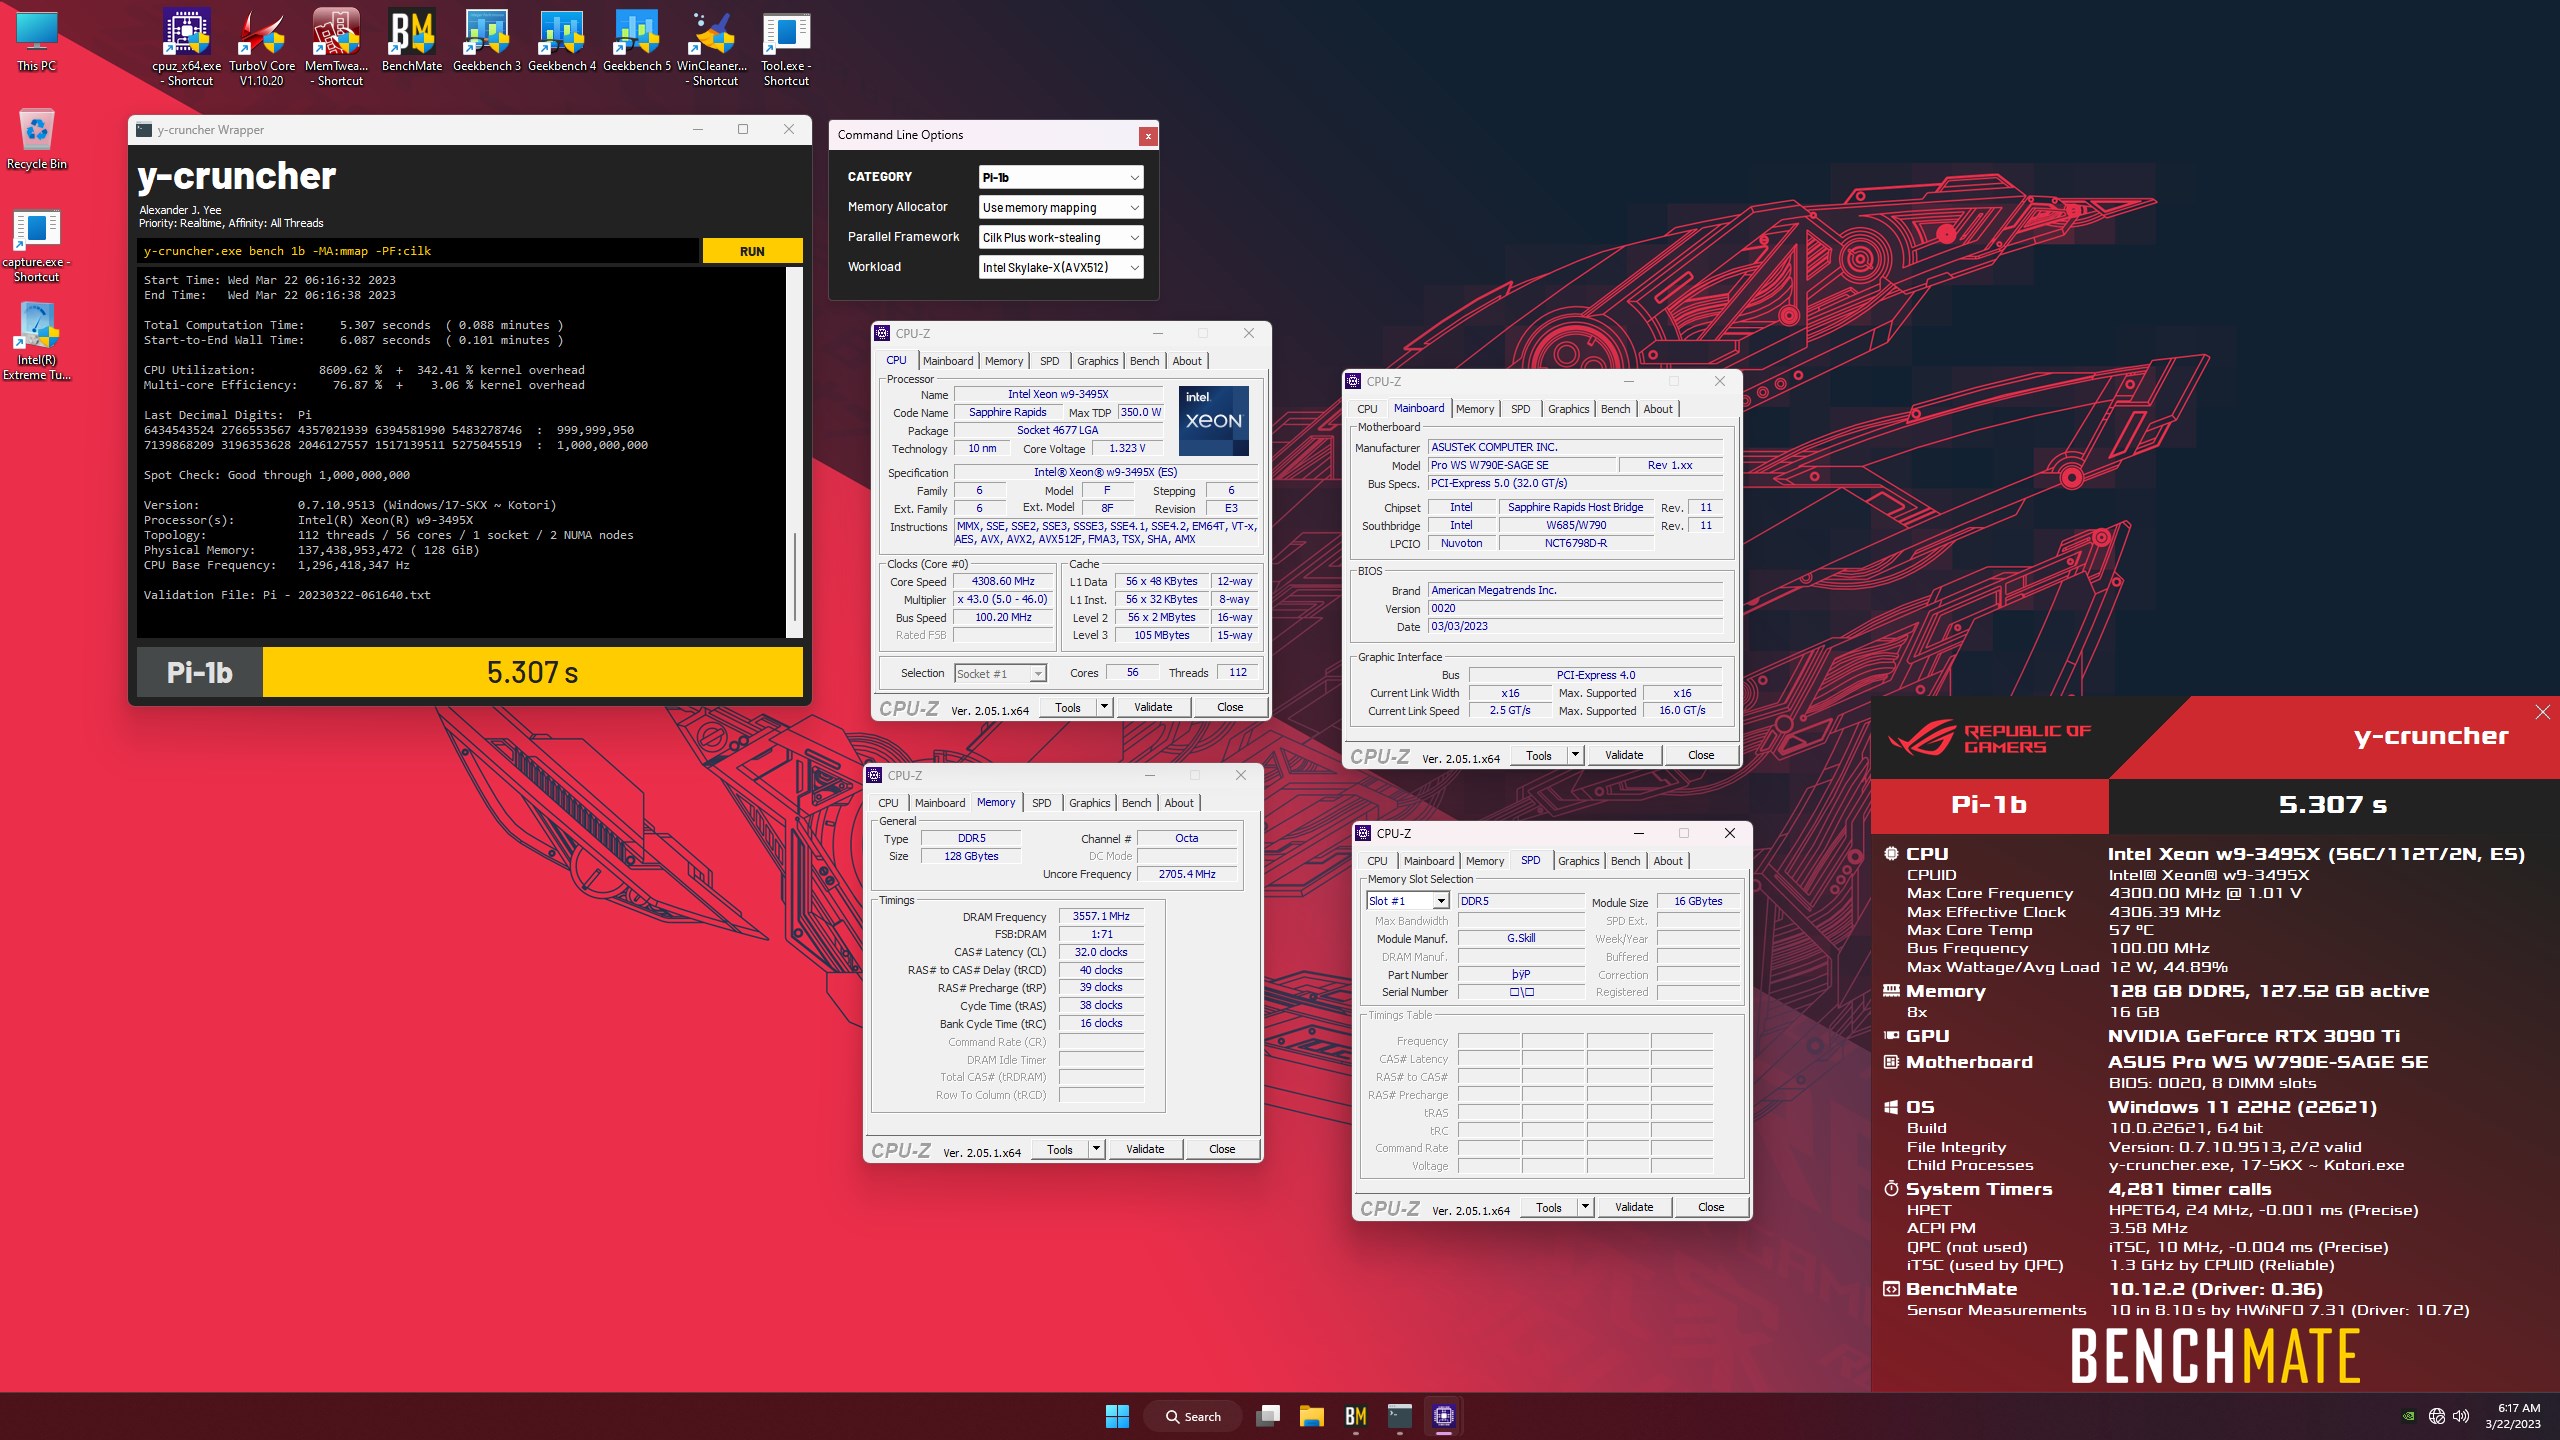This screenshot has width=2560, height=1440.
Task: Open Slot #1 memory slot dropdown
Action: point(1408,901)
